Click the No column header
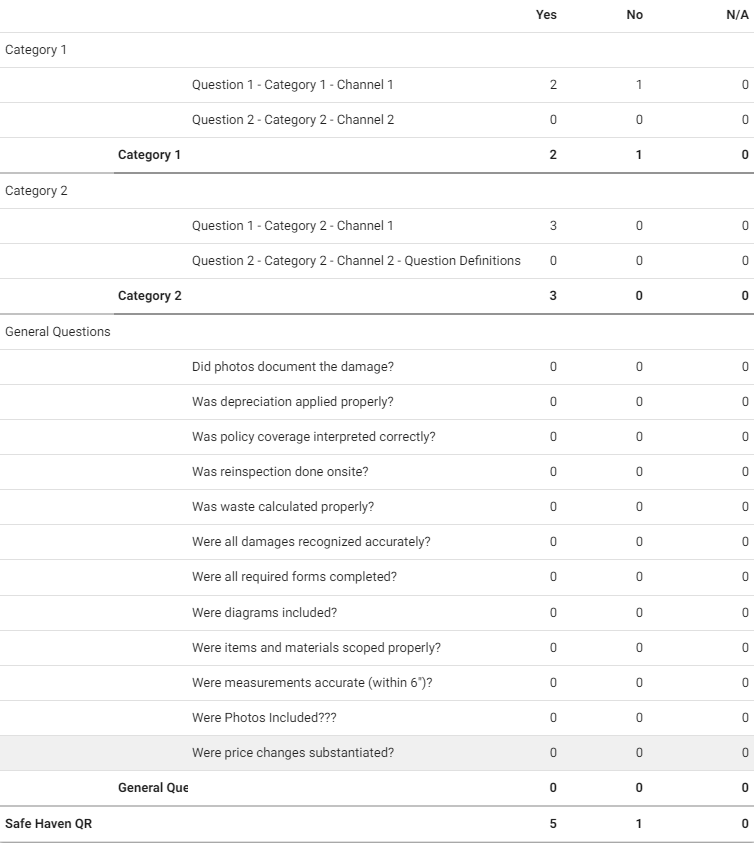The height and width of the screenshot is (843, 754). [634, 15]
